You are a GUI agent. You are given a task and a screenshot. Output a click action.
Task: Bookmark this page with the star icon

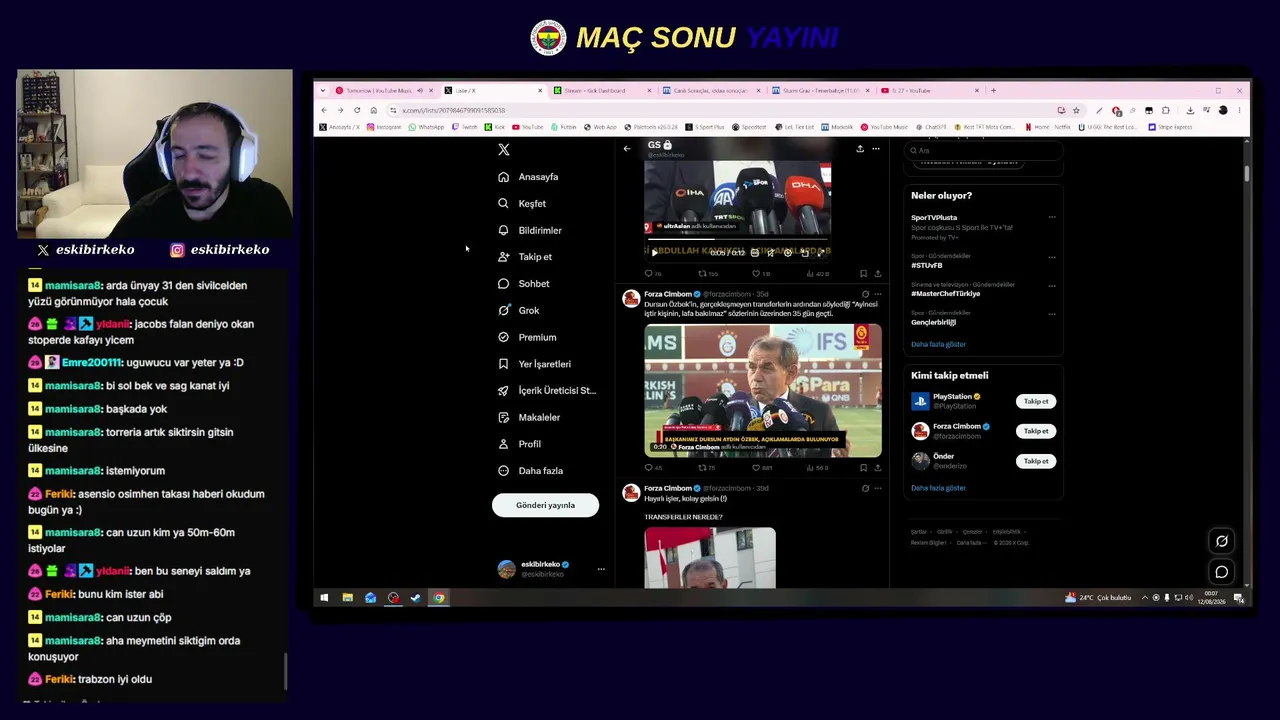pos(1076,110)
